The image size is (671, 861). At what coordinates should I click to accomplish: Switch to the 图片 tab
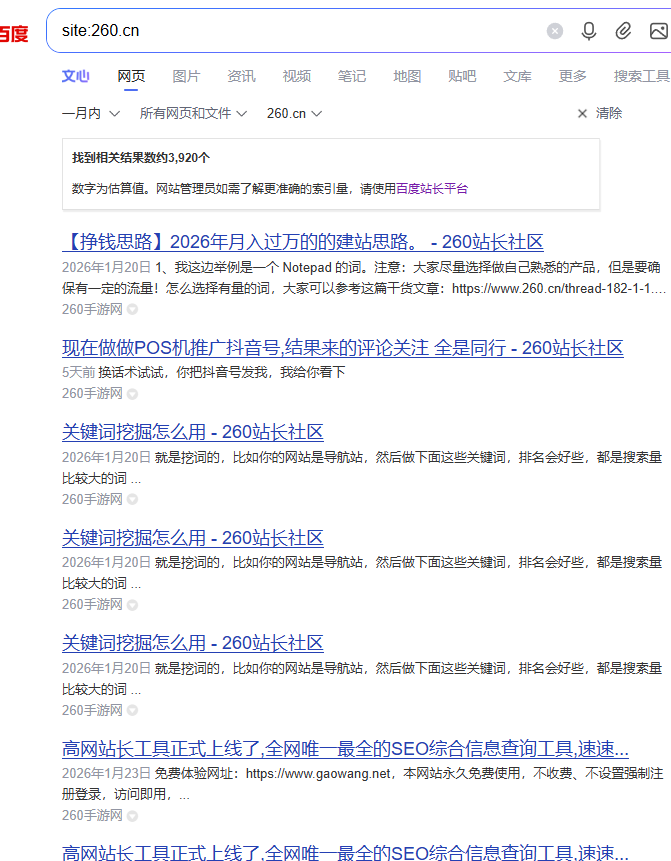click(x=186, y=76)
